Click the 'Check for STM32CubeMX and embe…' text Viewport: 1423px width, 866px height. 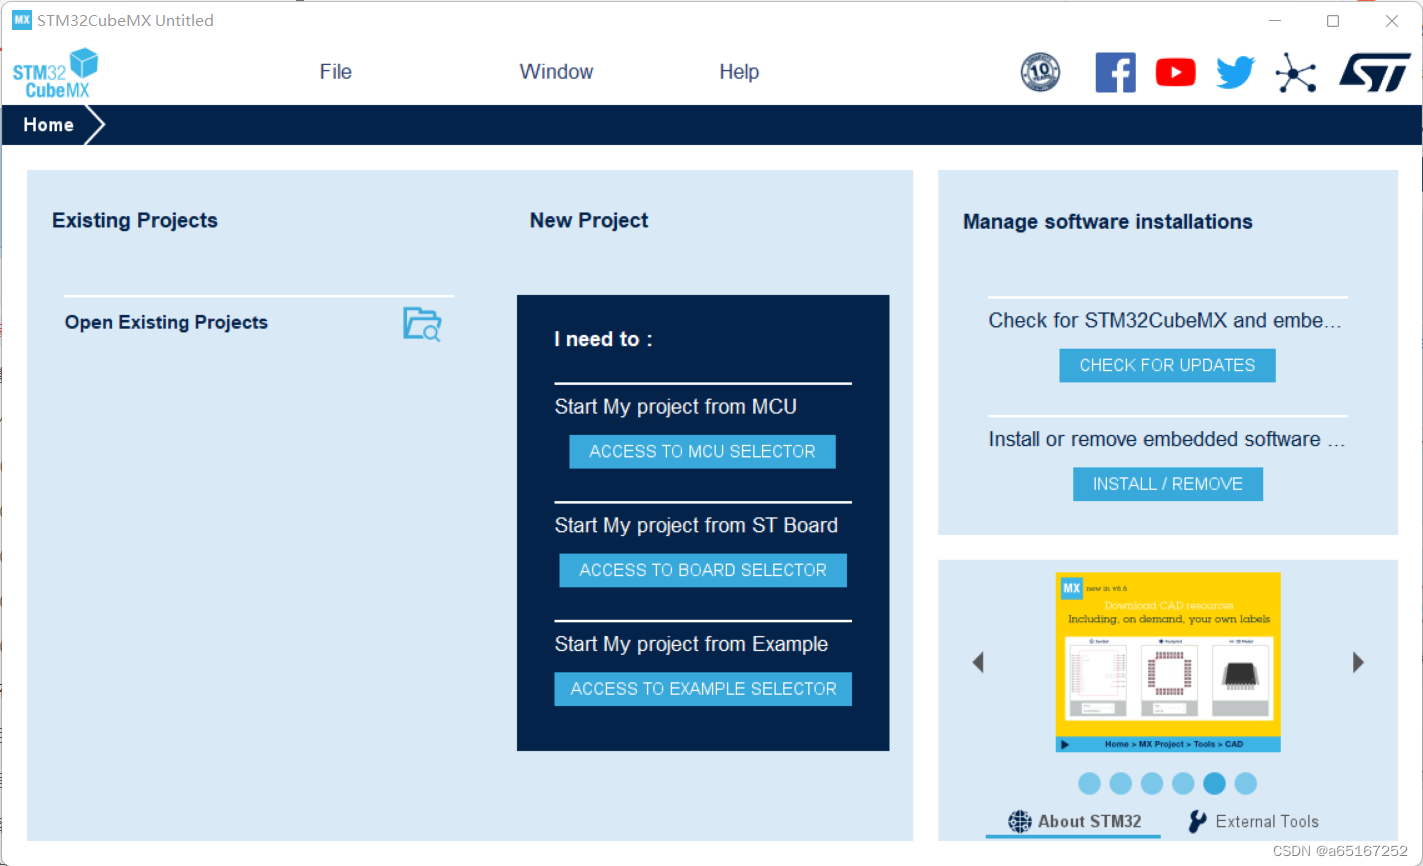1165,321
